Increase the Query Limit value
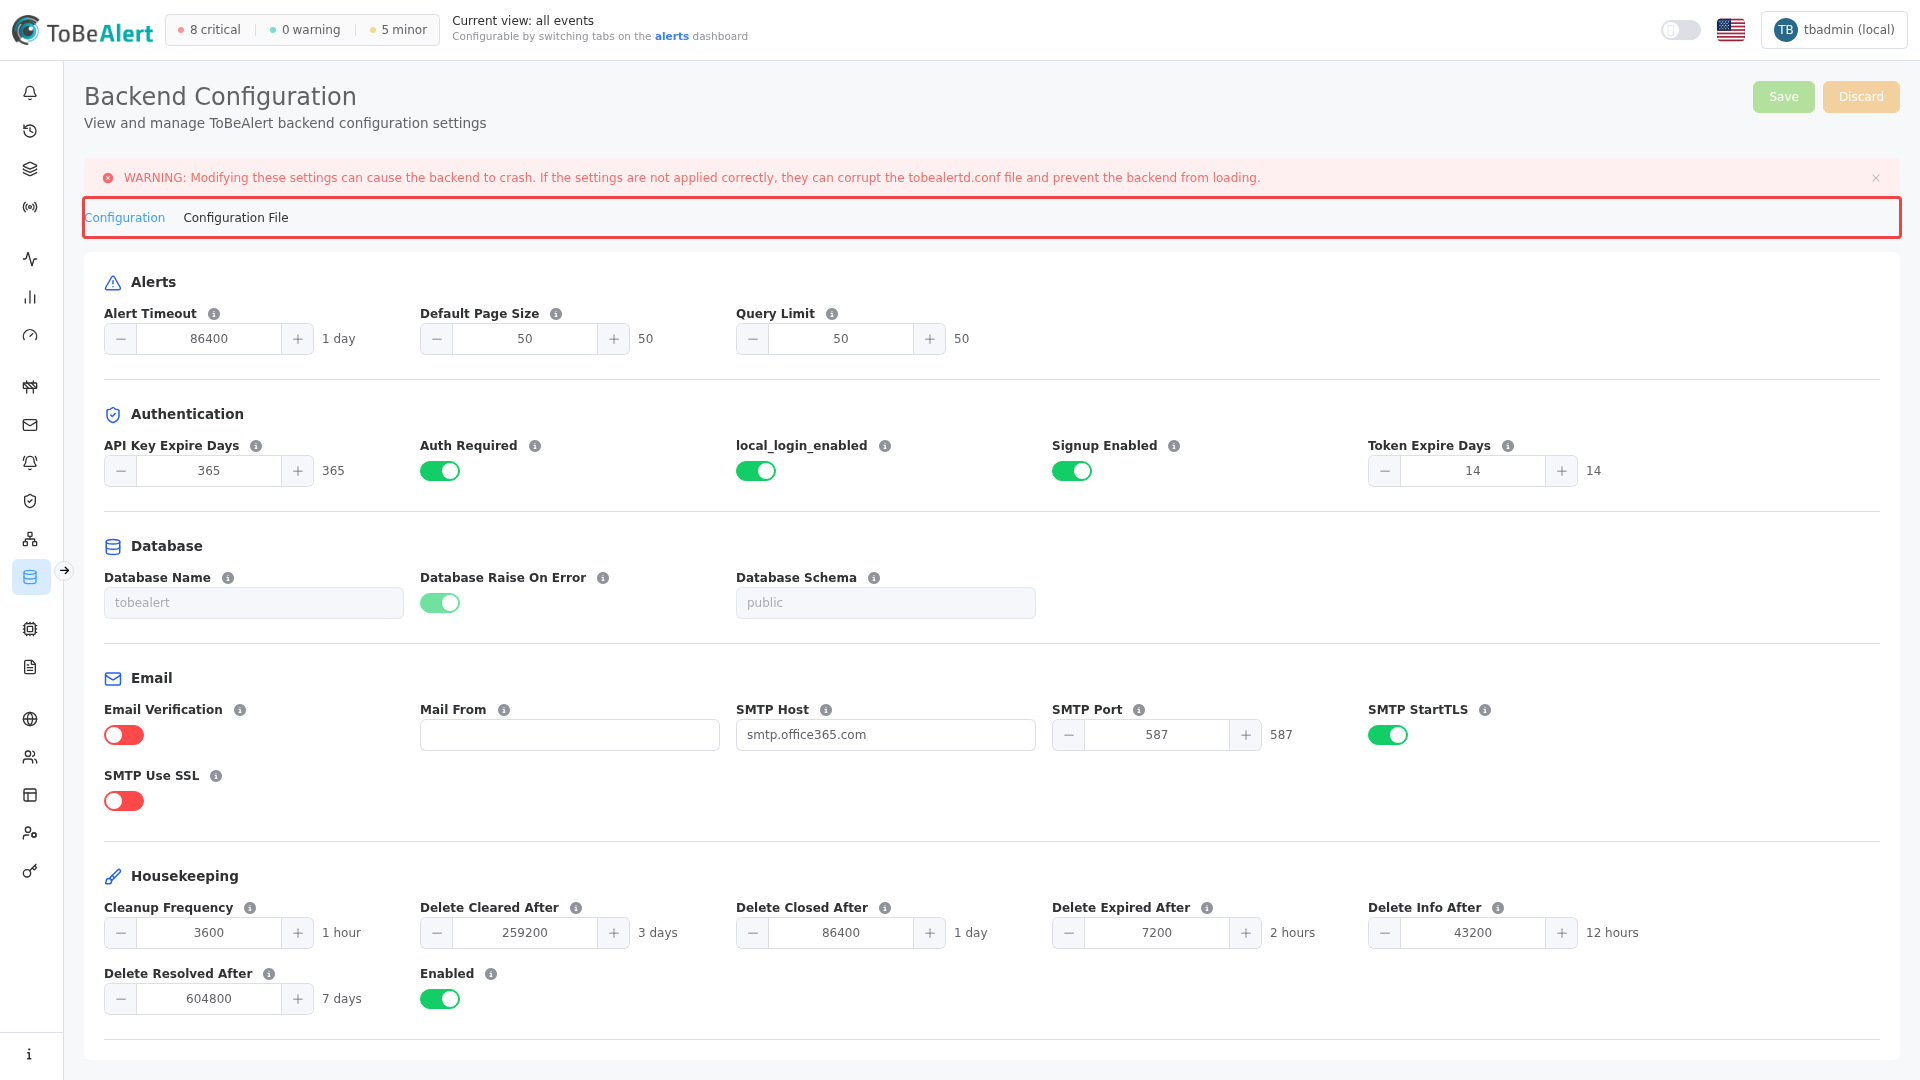Viewport: 1920px width, 1080px height. 929,339
